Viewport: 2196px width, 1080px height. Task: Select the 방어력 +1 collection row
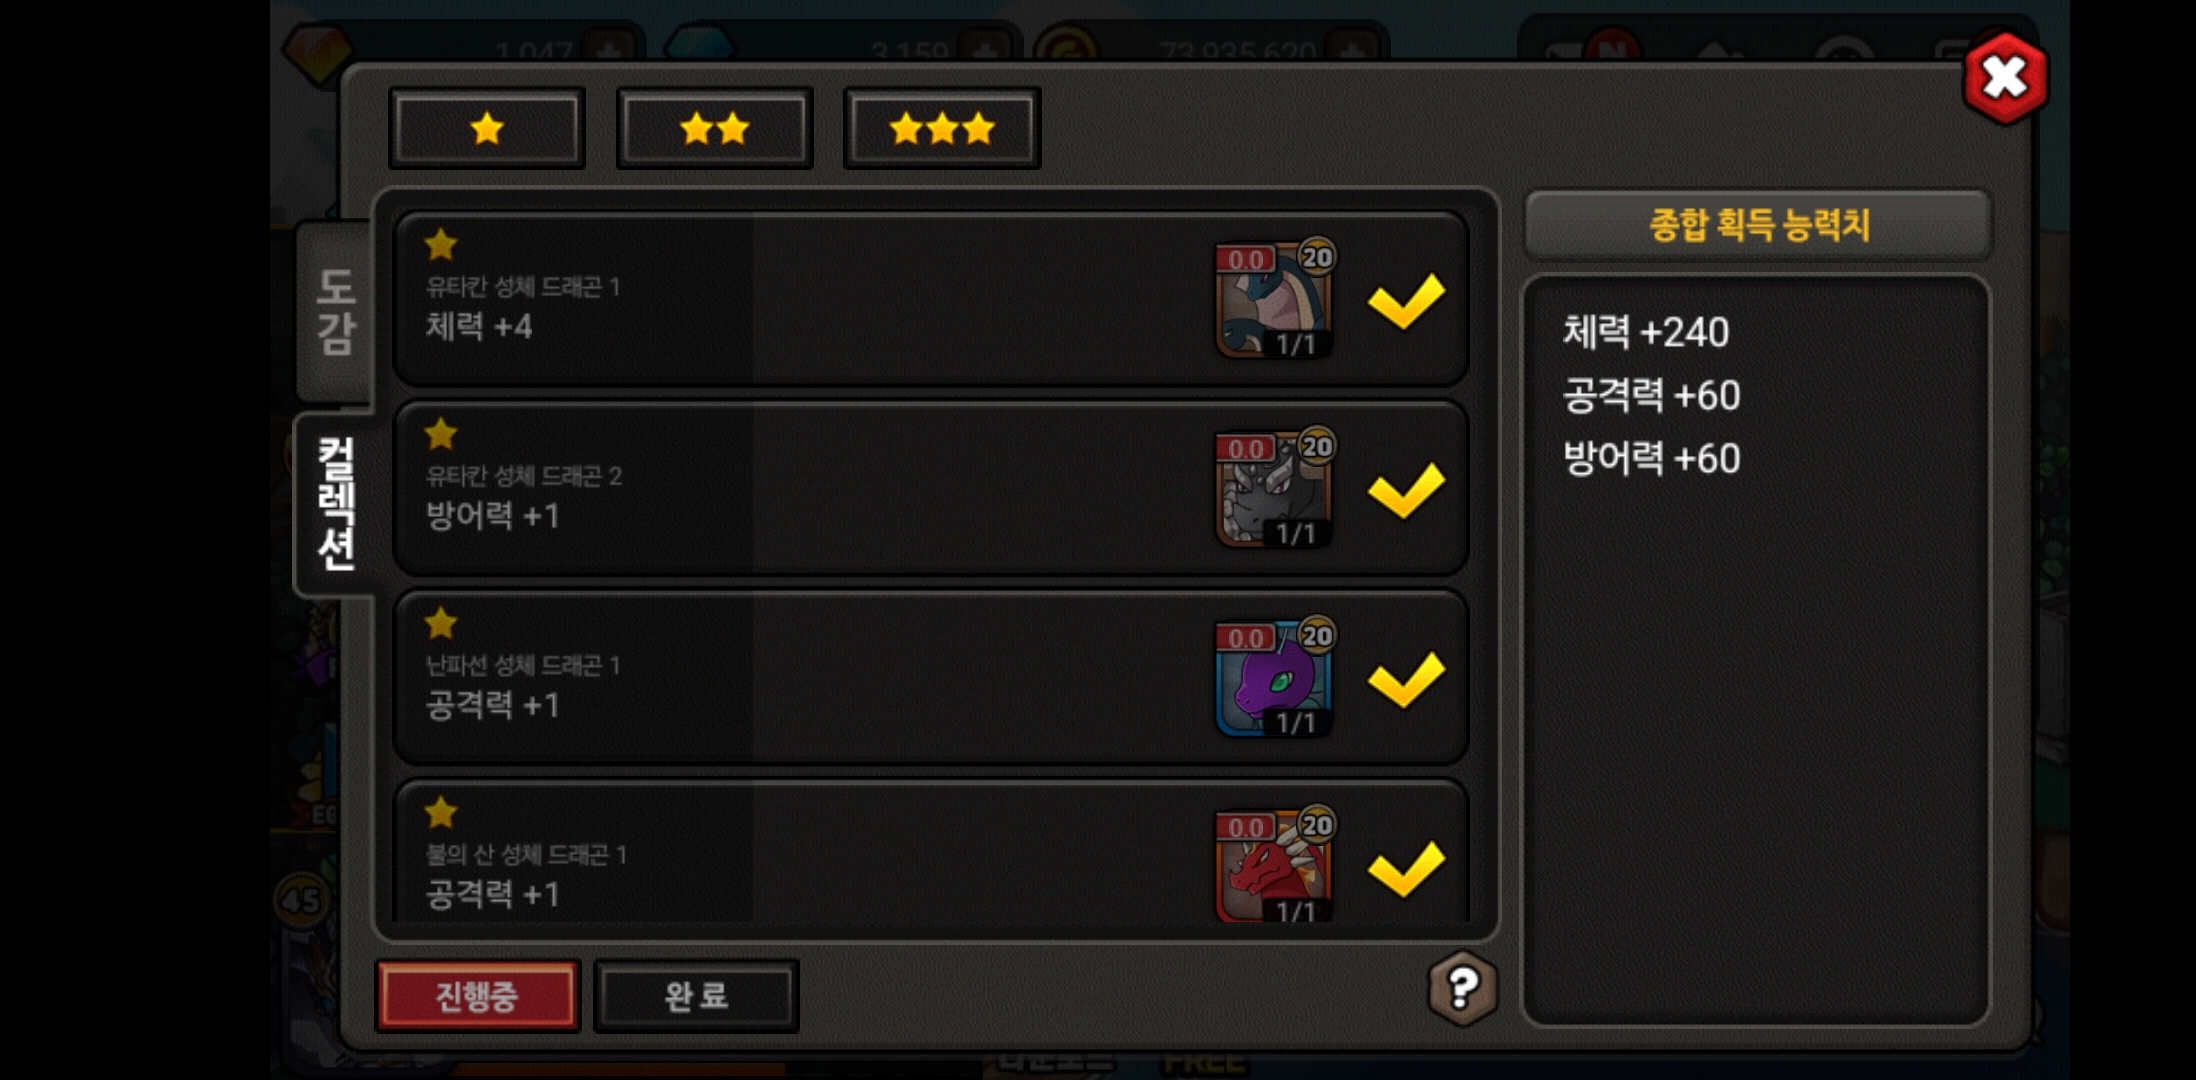coord(930,487)
